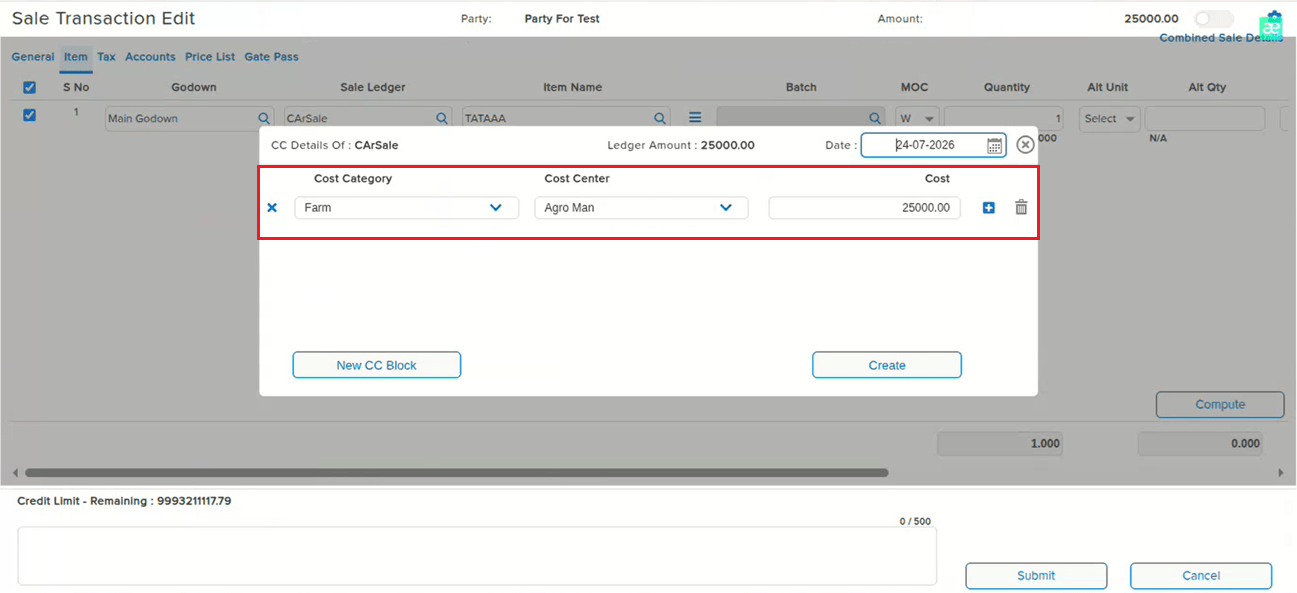Search godowns via the Main Godown magnifier icon
1297x593 pixels.
pos(264,118)
